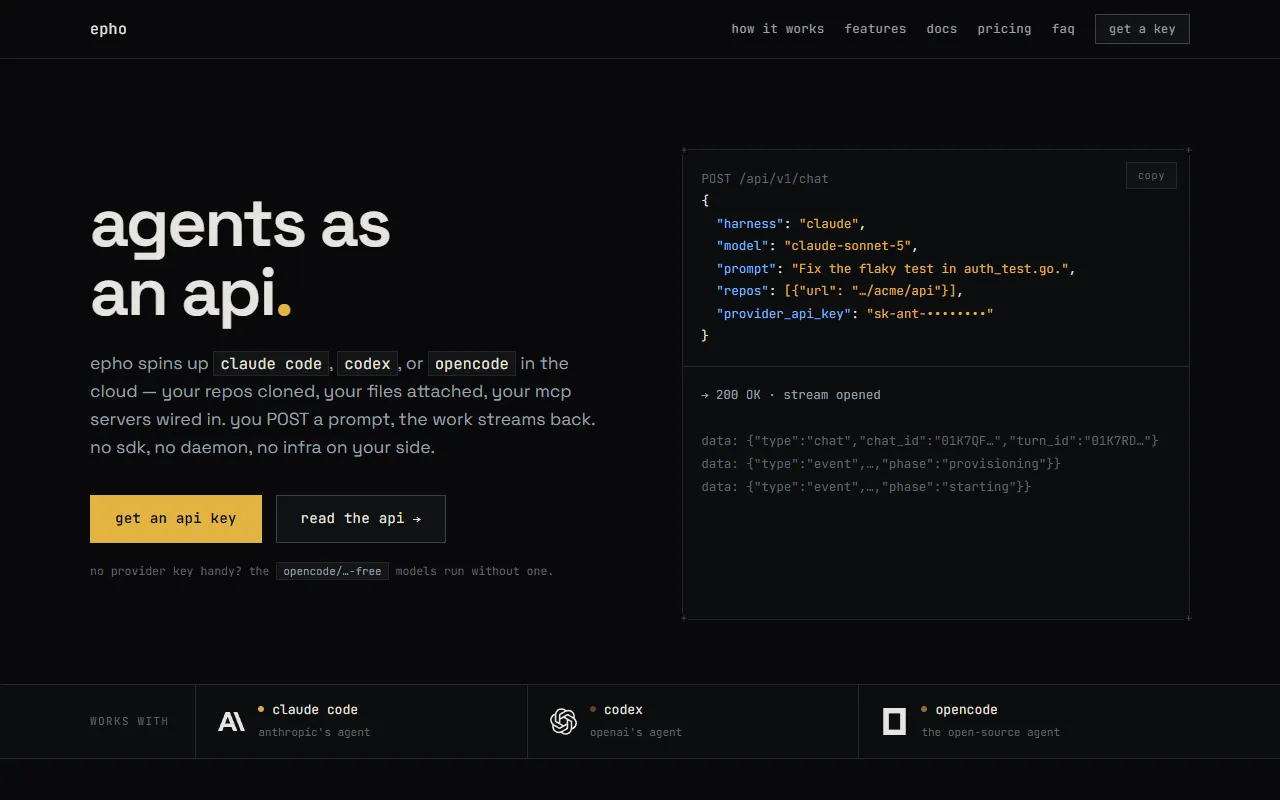Click the yellow get an api key button
The width and height of the screenshot is (1280, 800).
(x=176, y=519)
